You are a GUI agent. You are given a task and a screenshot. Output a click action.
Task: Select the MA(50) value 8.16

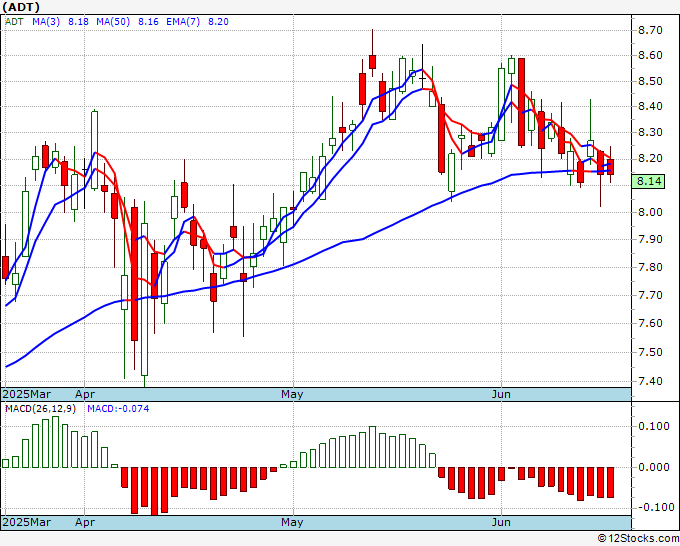(x=148, y=22)
